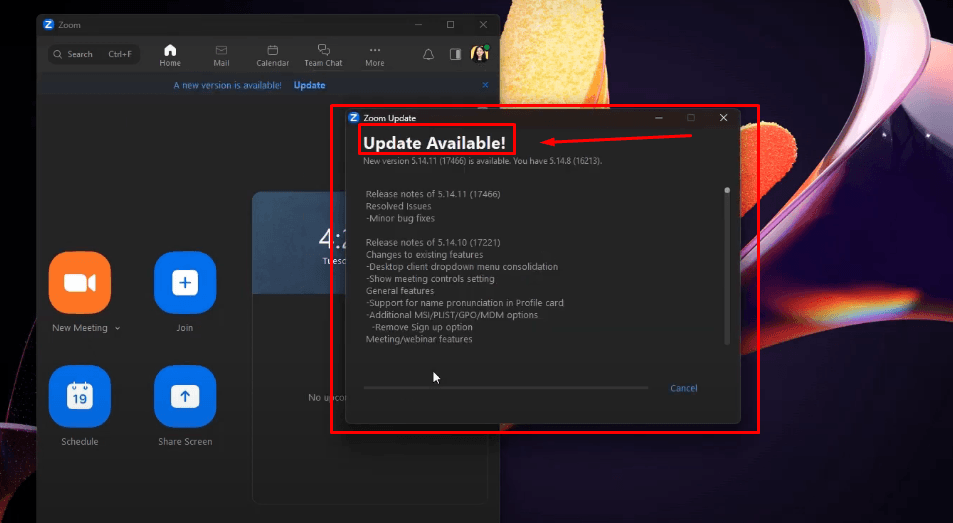Click "-Show meeting controls setting" line
This screenshot has height=523, width=953.
(x=430, y=279)
